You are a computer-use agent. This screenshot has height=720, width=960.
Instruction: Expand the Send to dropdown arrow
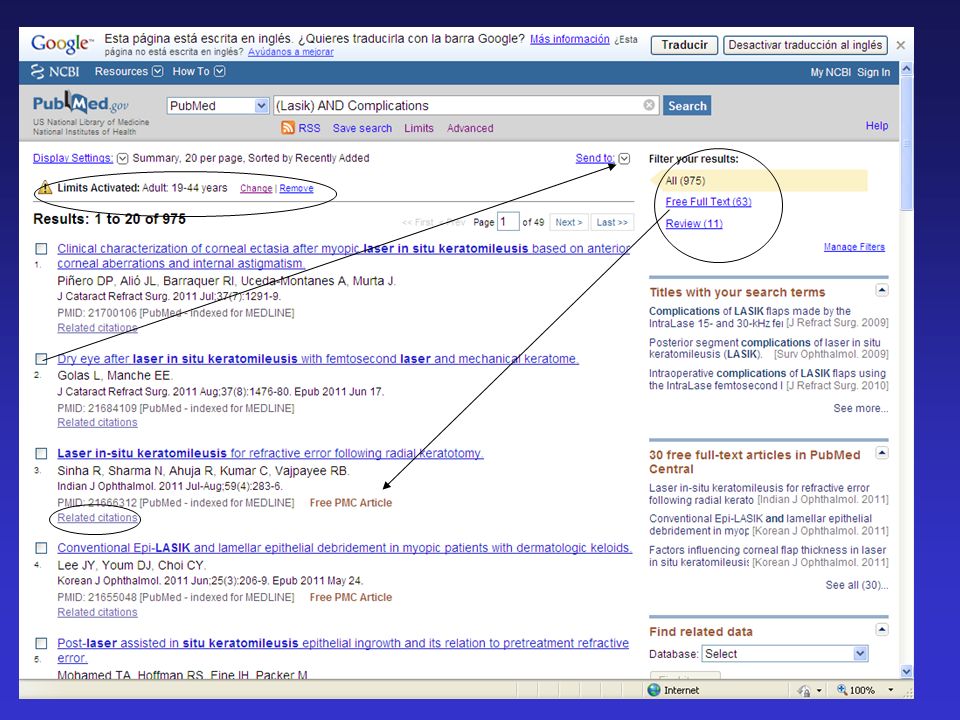624,159
